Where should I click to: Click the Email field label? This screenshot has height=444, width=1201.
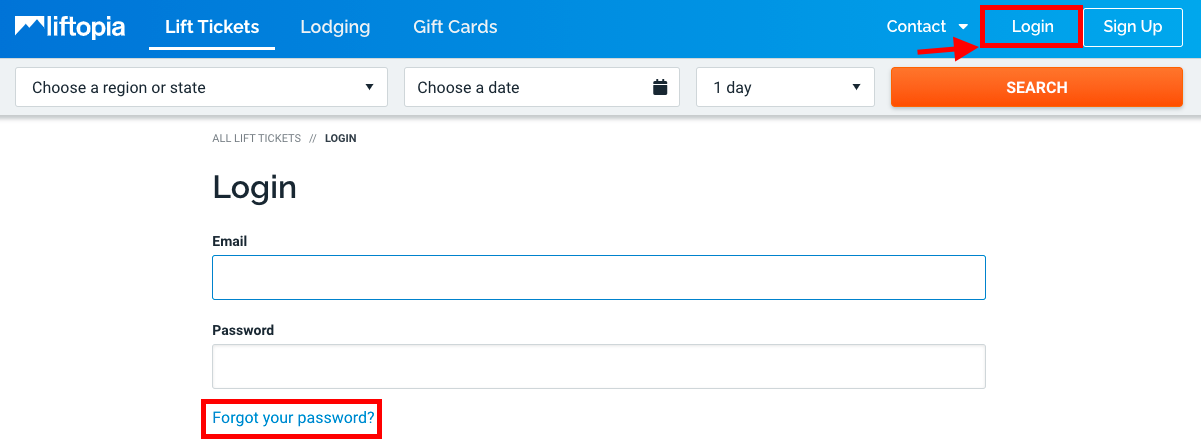(229, 241)
